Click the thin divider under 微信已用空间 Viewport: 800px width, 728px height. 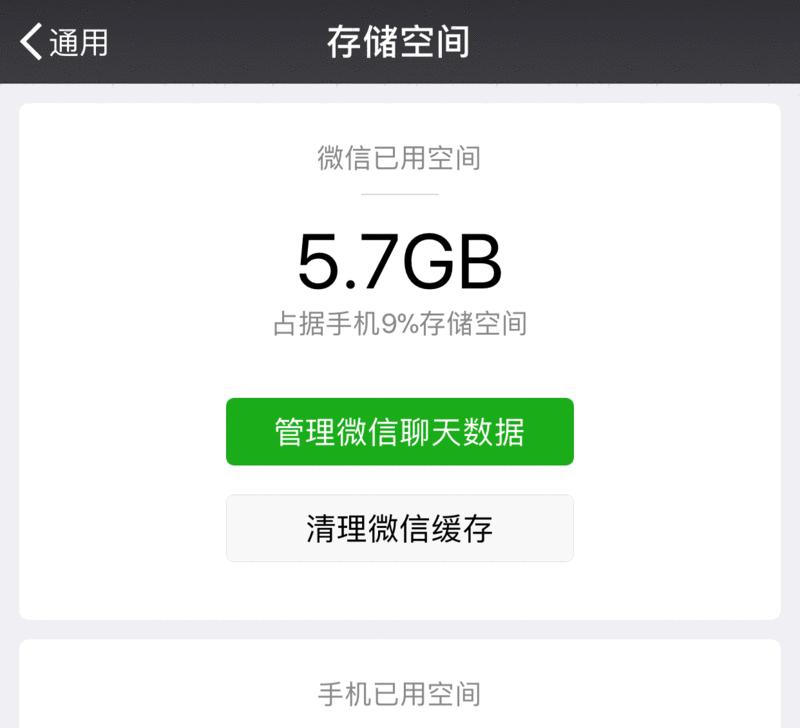point(399,194)
